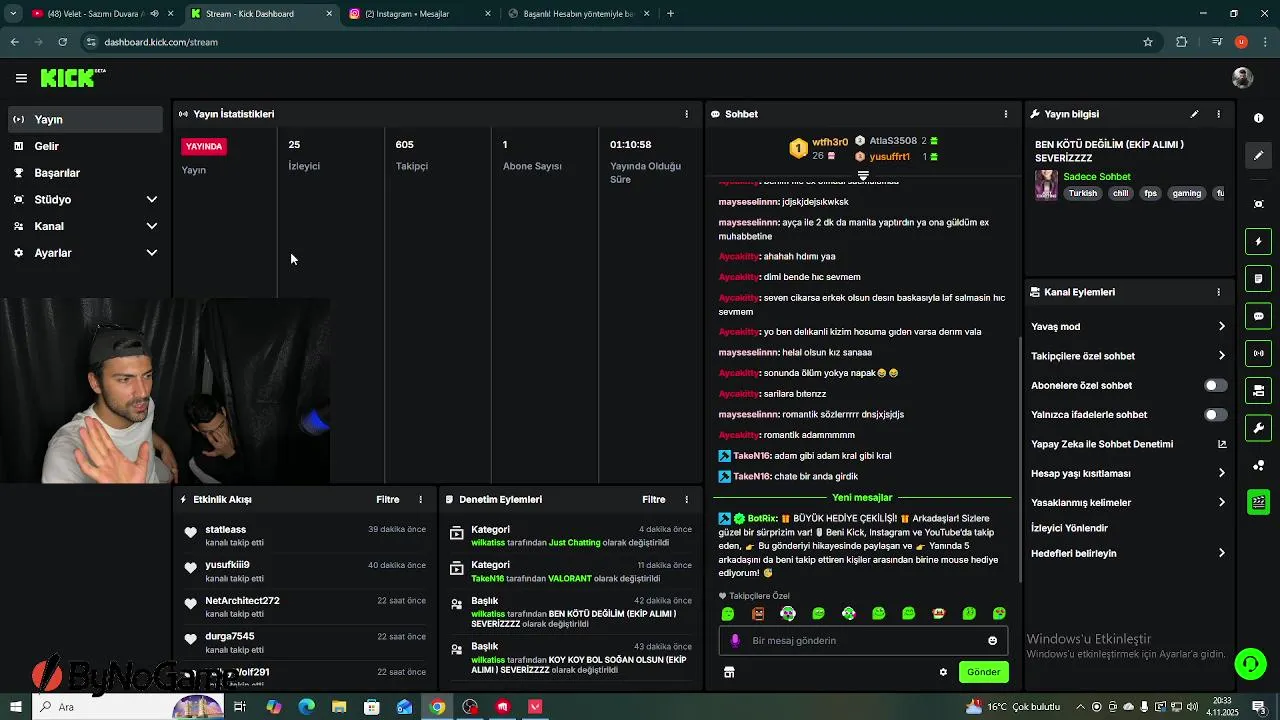Viewport: 1280px width, 720px height.
Task: Open File Explorer from the Windows taskbar
Action: pyautogui.click(x=339, y=707)
